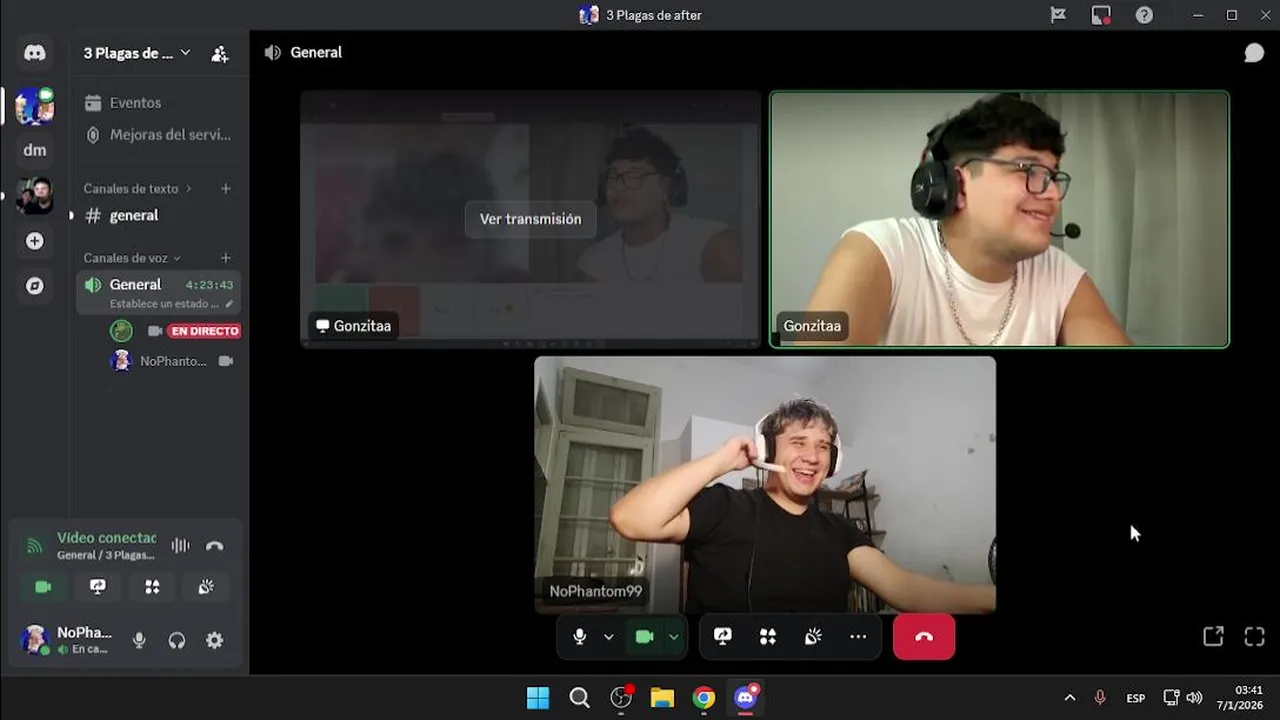Open Discord Help question mark
Image resolution: width=1280 pixels, height=720 pixels.
(1144, 15)
